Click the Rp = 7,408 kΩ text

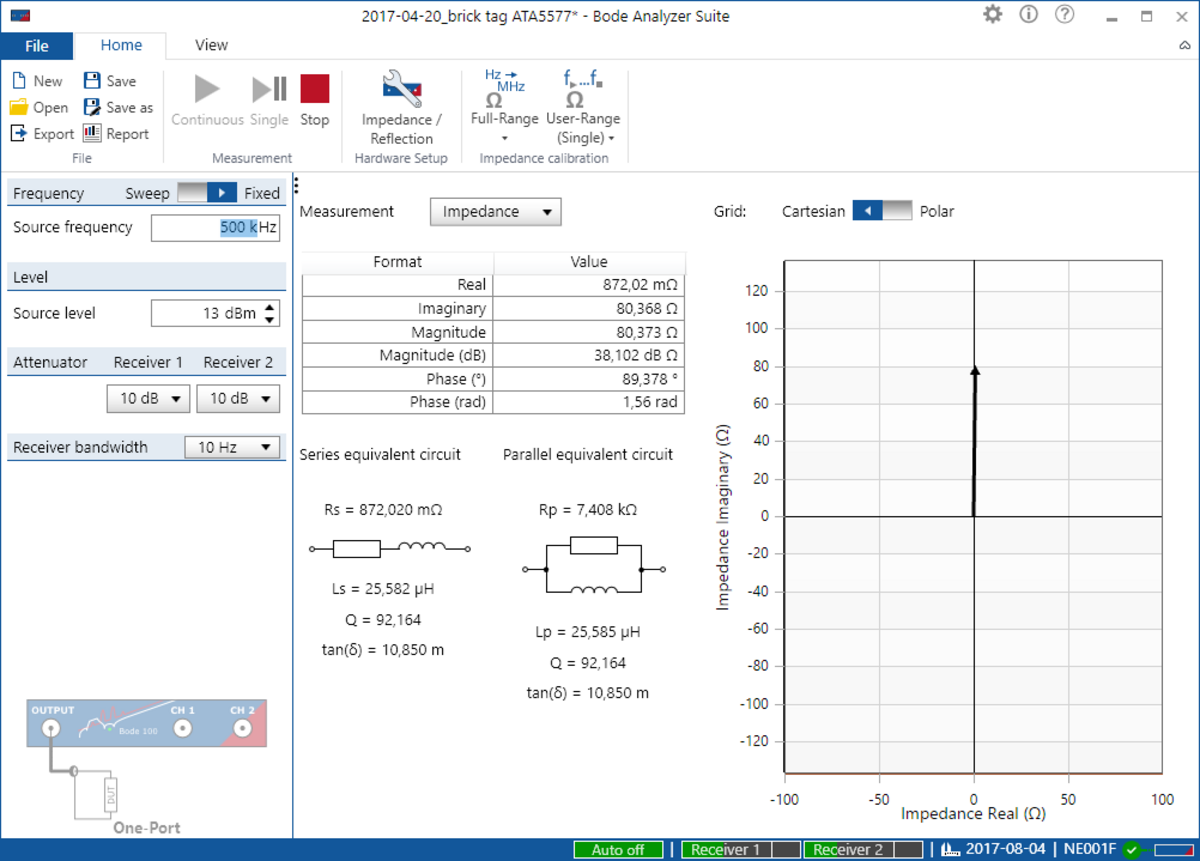588,510
